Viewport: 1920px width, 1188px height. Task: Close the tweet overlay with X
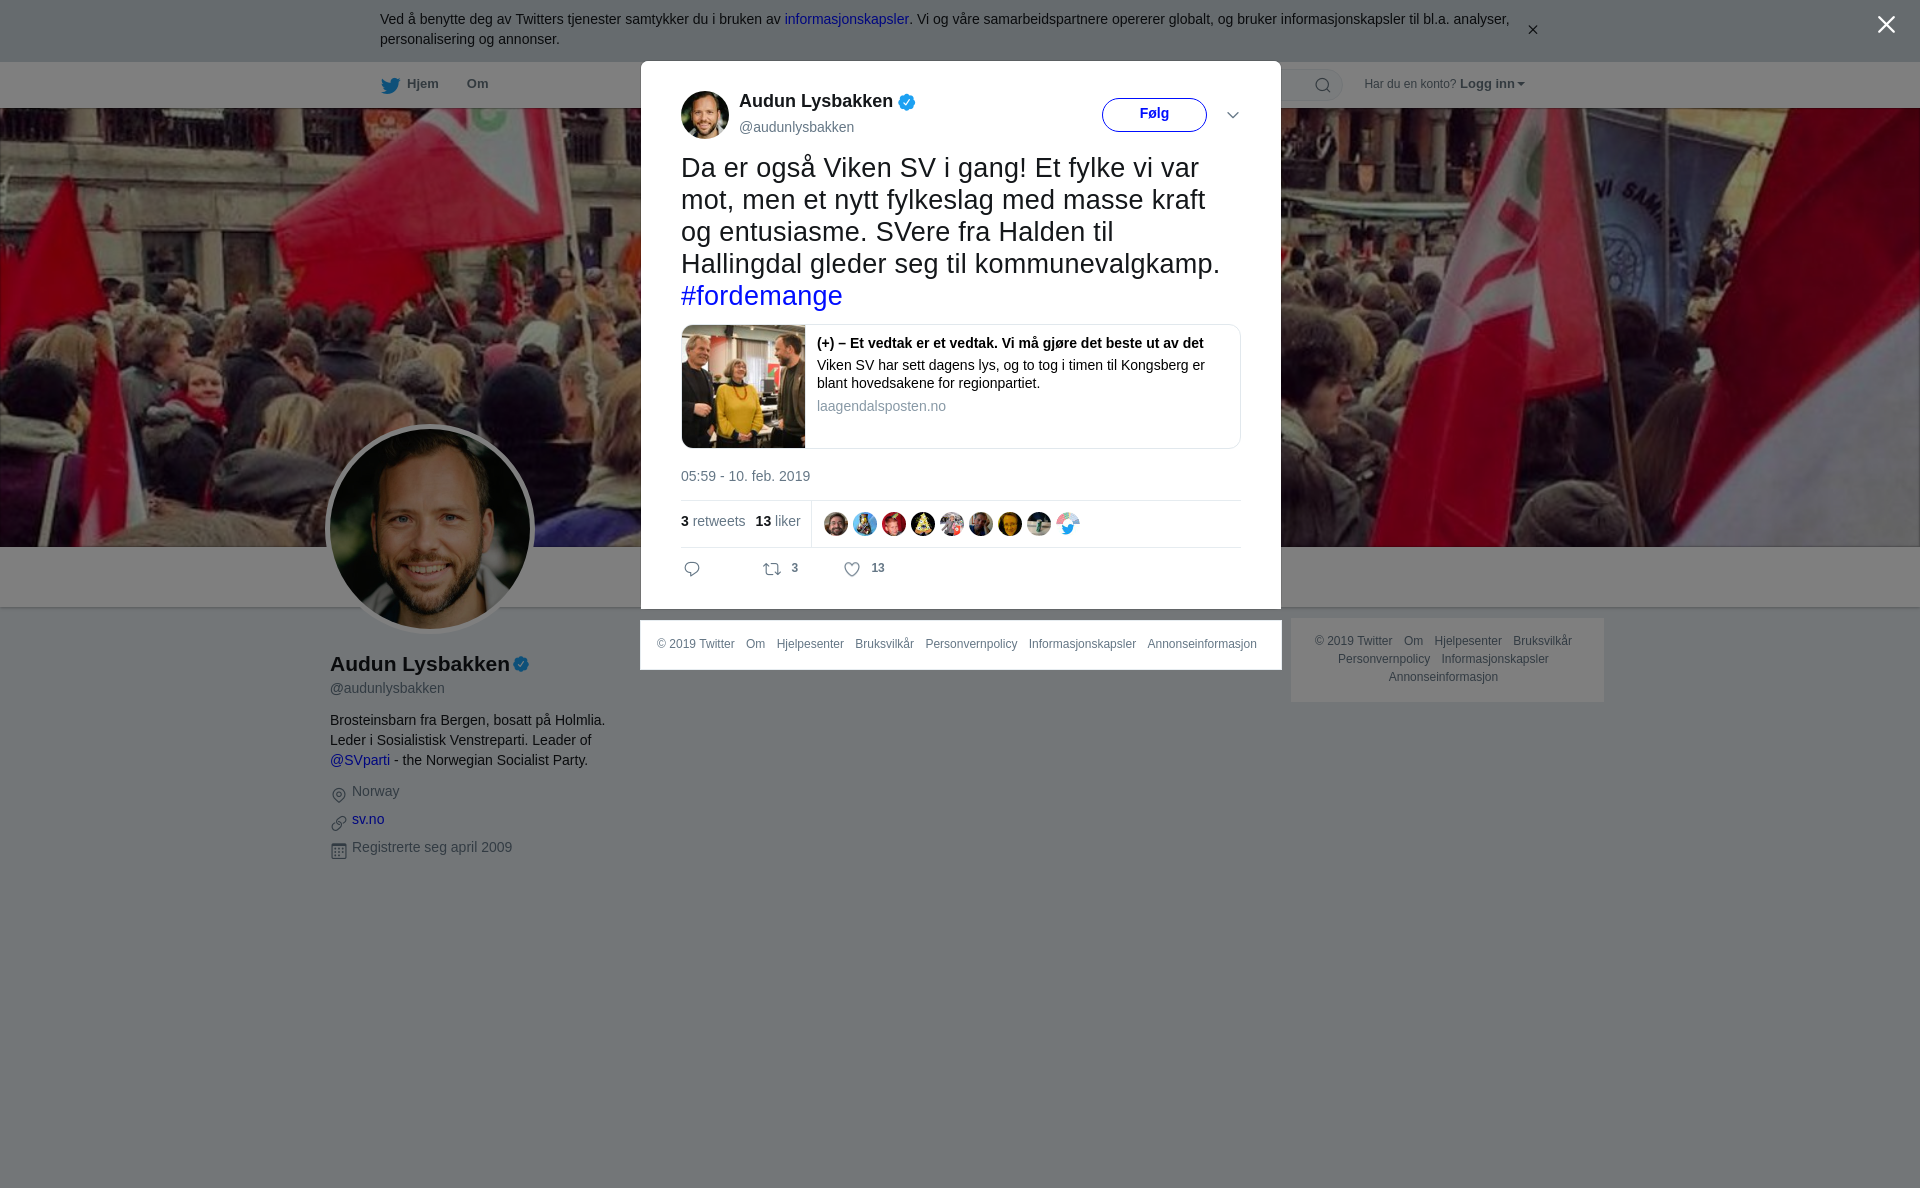[1886, 25]
